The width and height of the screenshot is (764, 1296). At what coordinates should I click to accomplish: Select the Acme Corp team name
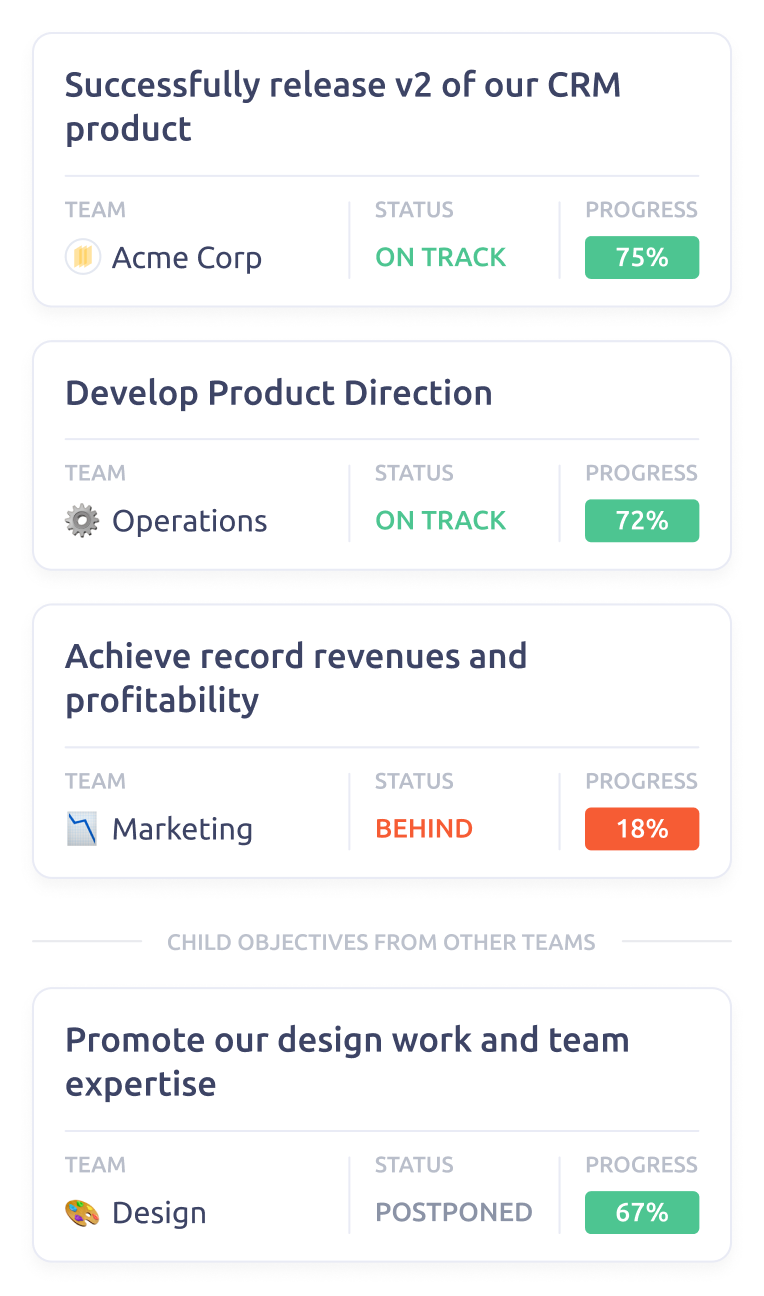(187, 258)
